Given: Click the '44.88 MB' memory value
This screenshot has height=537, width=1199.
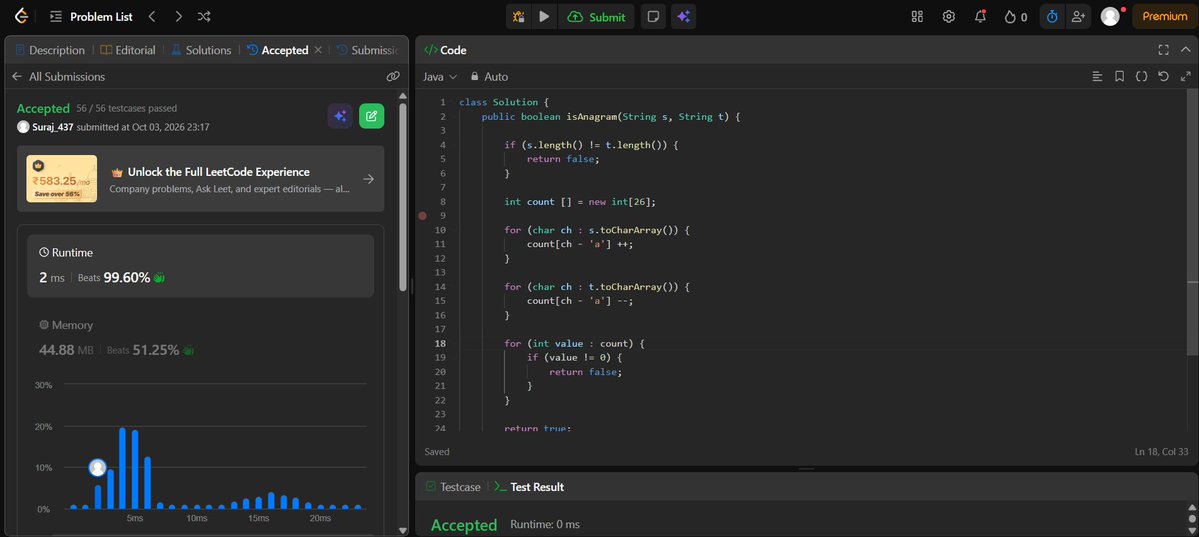Looking at the screenshot, I should pos(66,350).
